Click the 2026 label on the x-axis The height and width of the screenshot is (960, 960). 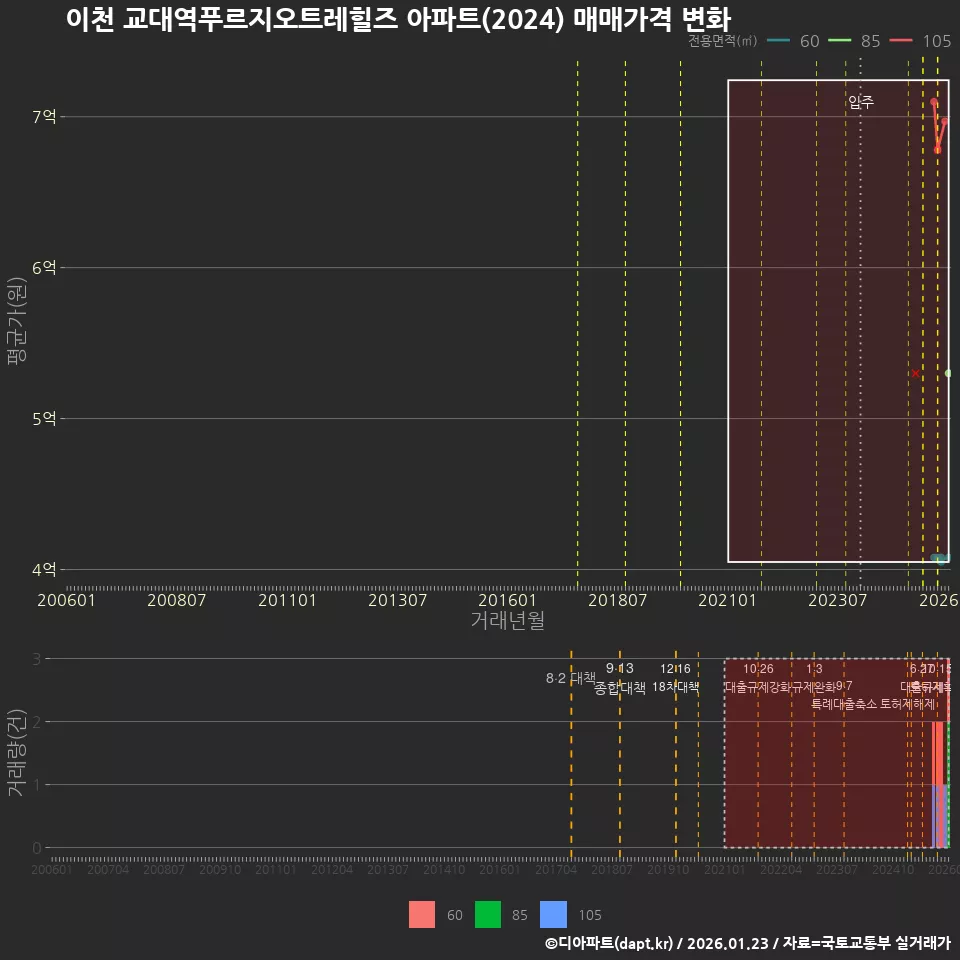pos(940,600)
